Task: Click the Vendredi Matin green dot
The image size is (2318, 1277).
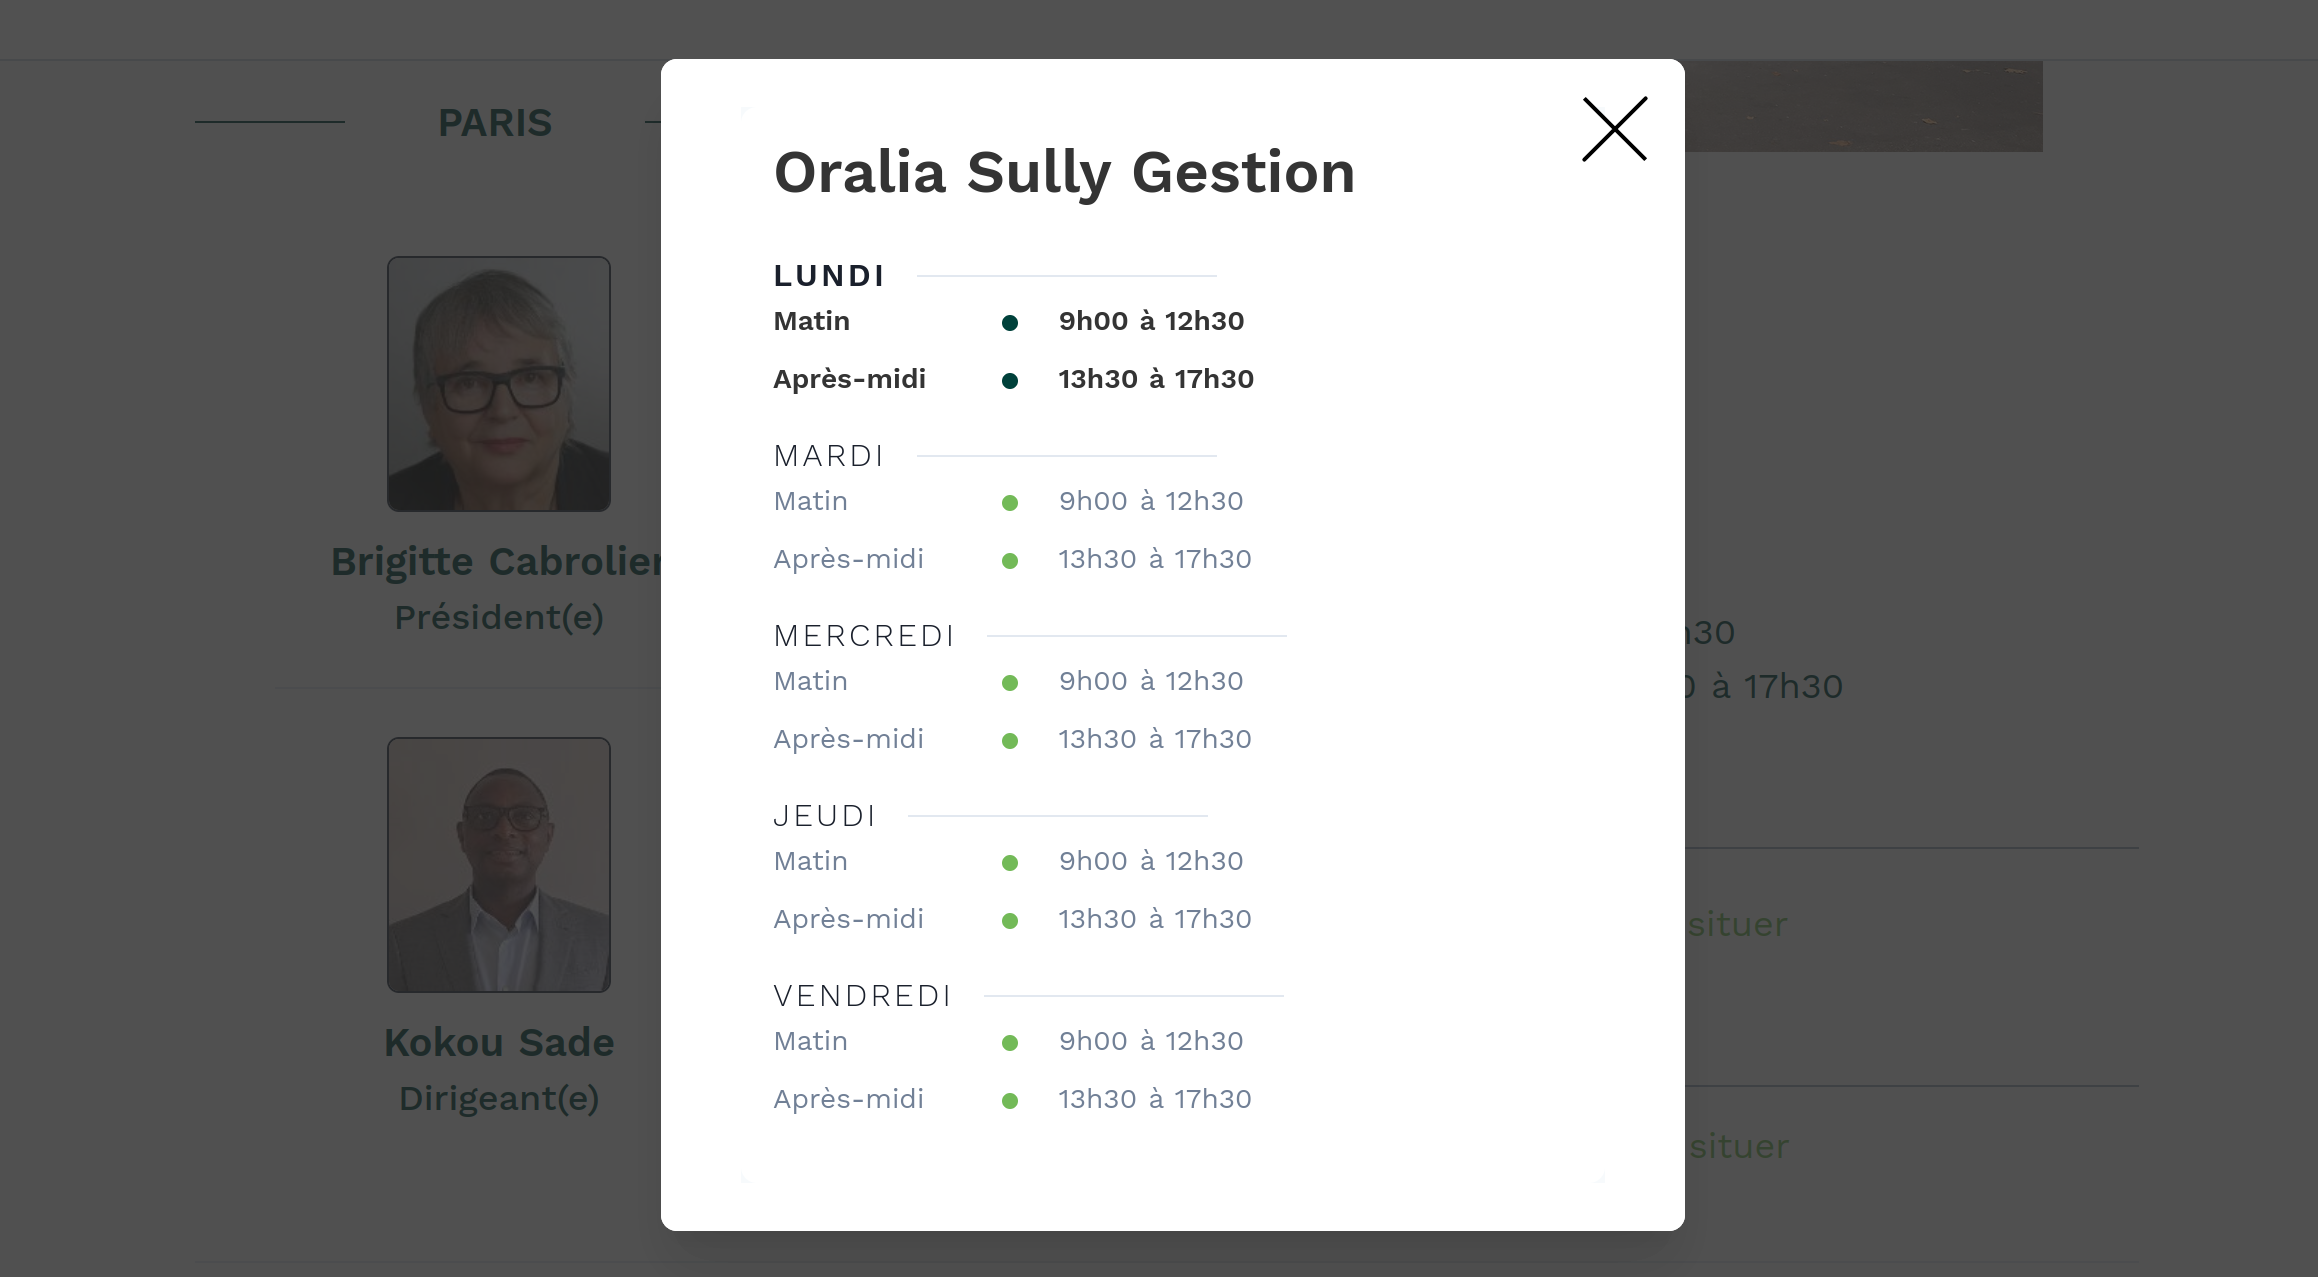Action: click(x=1010, y=1043)
